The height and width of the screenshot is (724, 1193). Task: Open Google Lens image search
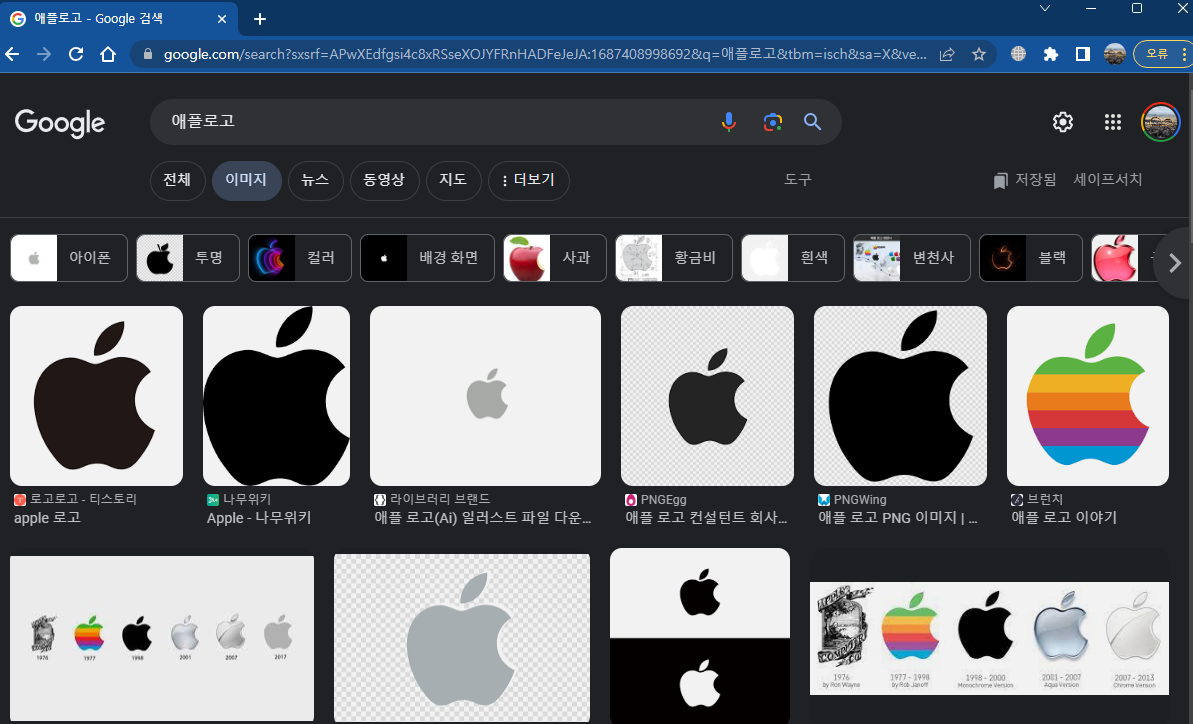coord(772,122)
